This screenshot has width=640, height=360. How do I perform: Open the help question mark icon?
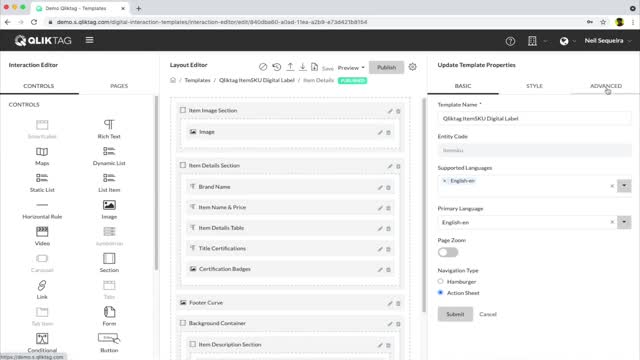click(510, 41)
